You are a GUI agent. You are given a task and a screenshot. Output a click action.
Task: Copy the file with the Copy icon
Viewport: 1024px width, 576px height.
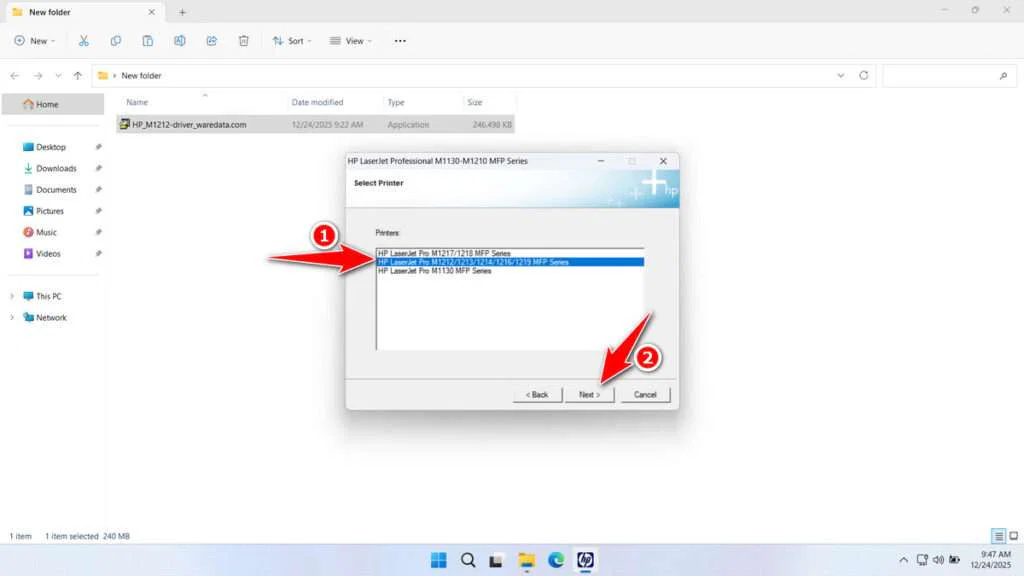tap(116, 41)
